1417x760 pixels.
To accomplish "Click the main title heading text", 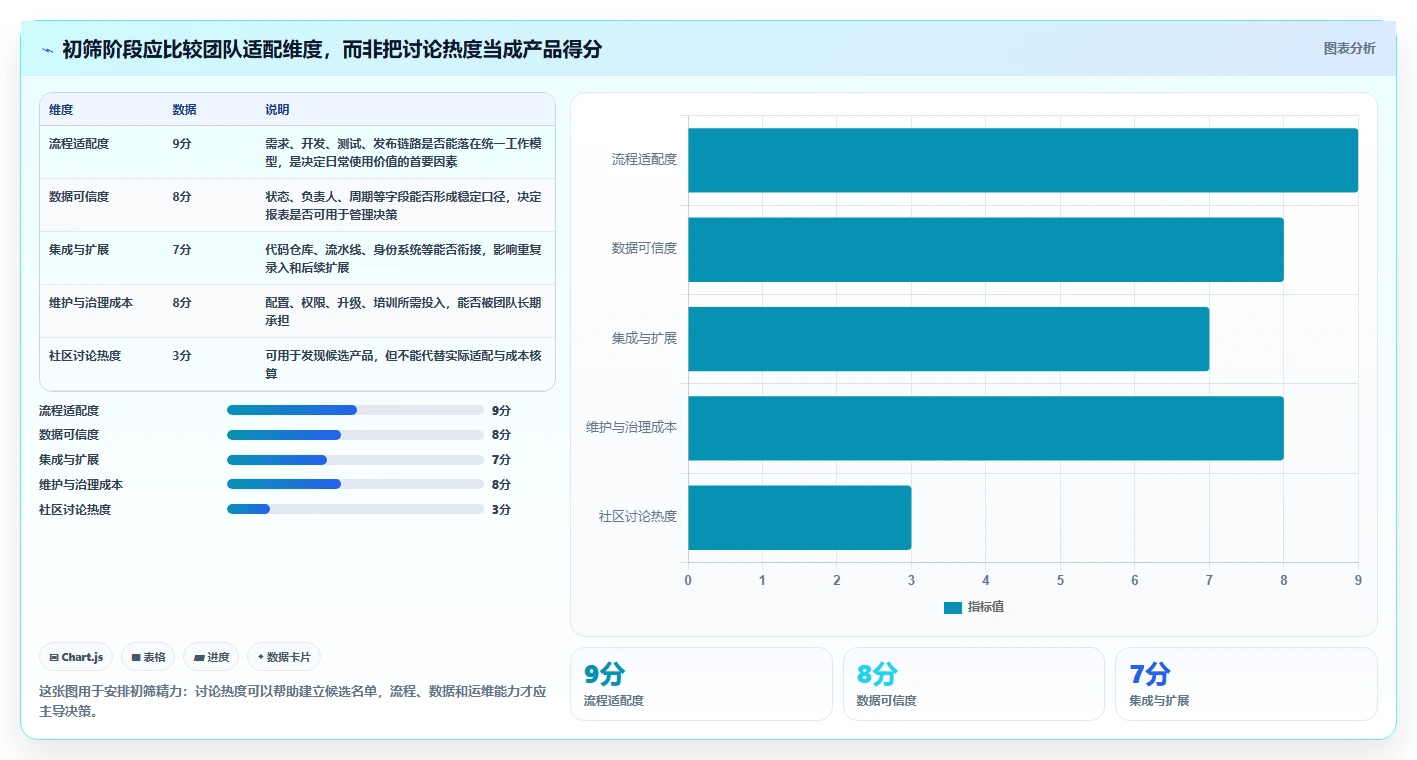I will [x=332, y=49].
